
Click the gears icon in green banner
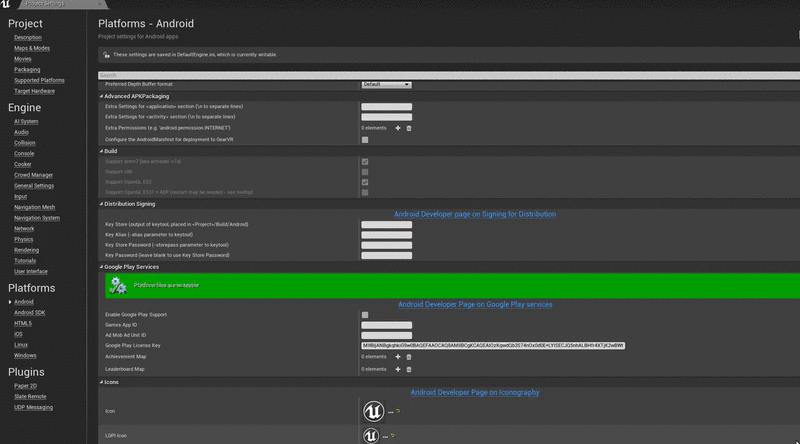point(118,286)
